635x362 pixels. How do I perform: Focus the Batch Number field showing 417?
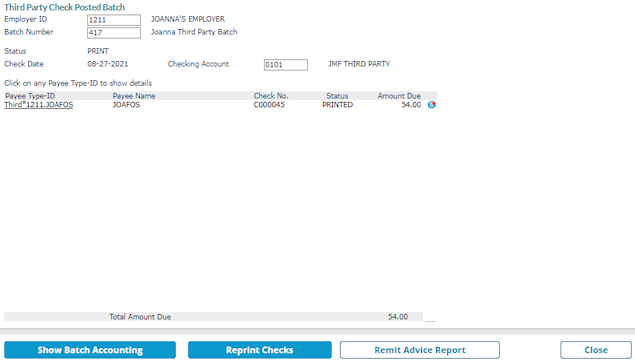pyautogui.click(x=114, y=33)
